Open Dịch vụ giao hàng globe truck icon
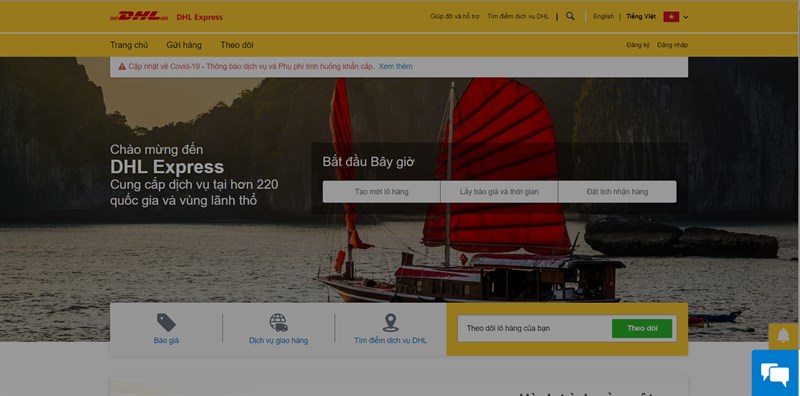This screenshot has width=800, height=396. coord(279,323)
